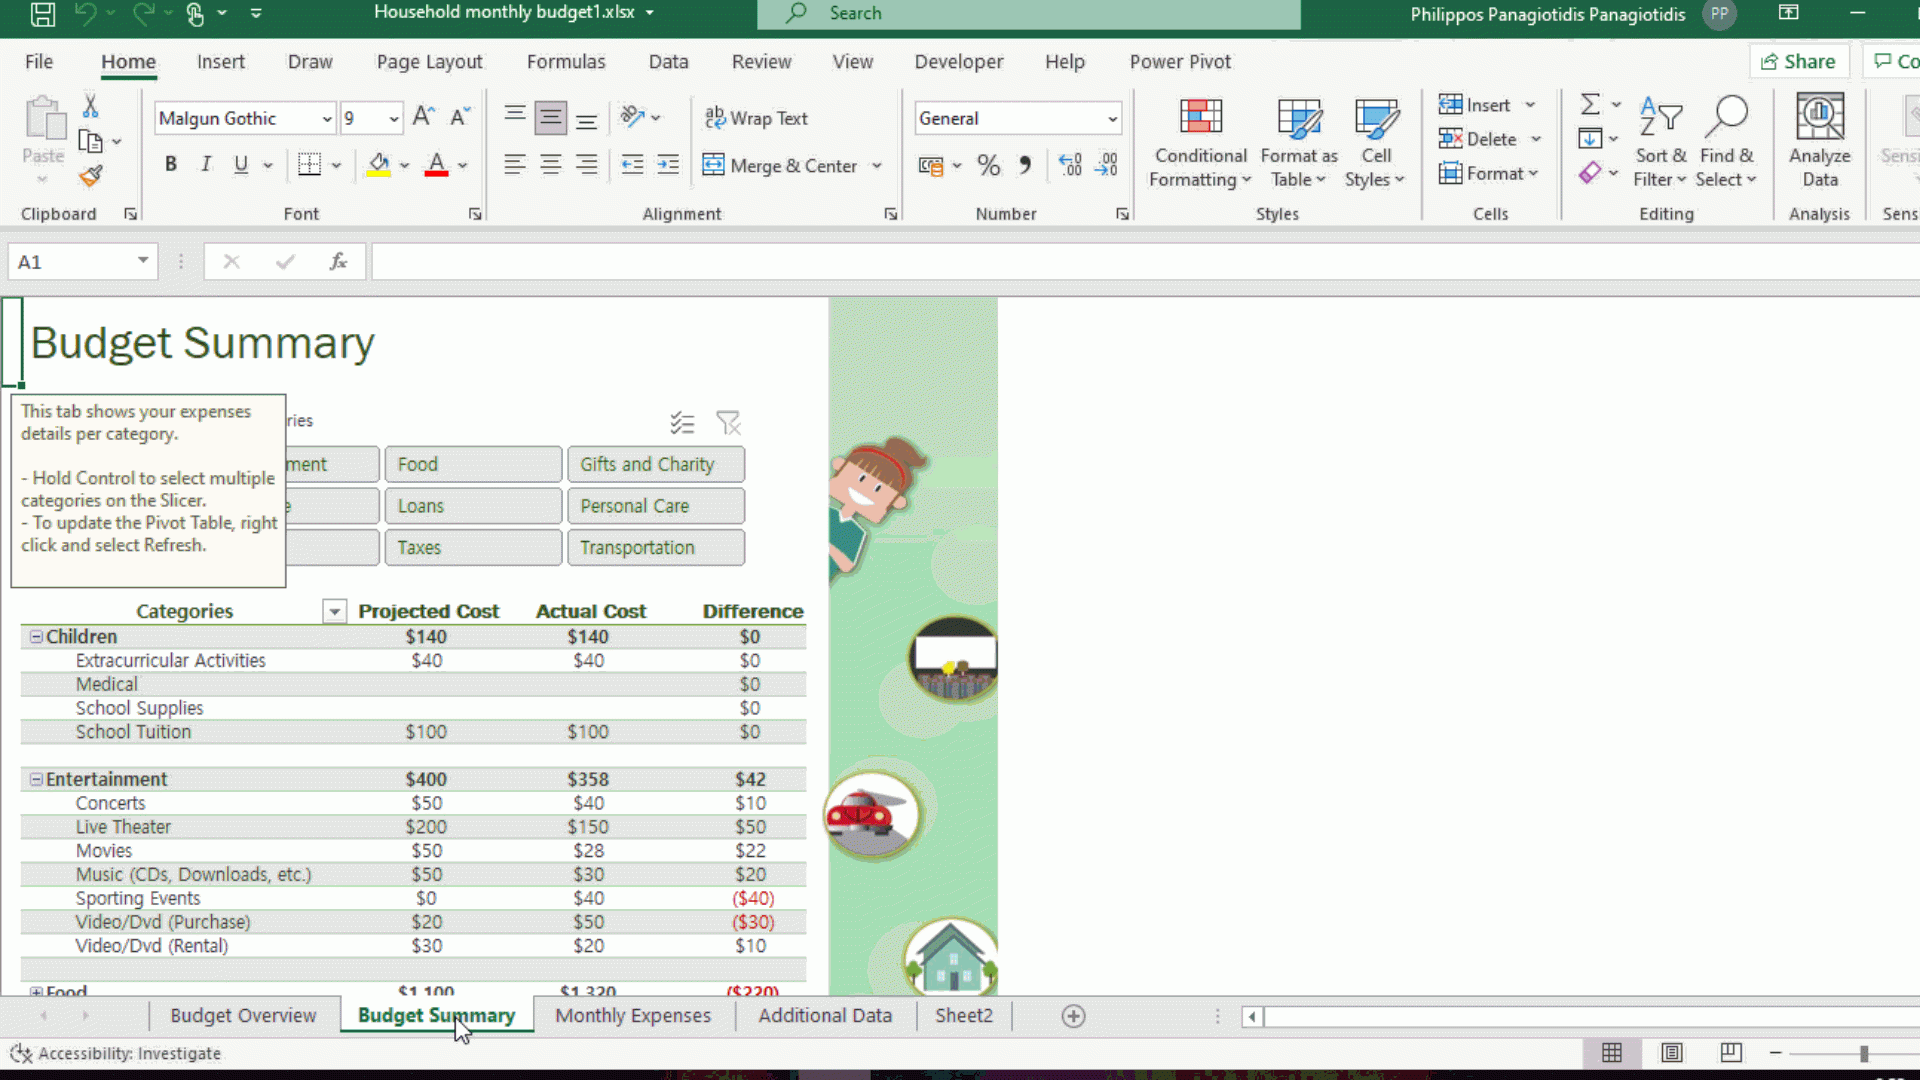Open the Malgun Gothic font dropdown
Viewport: 1920px width, 1080px height.
coord(327,119)
